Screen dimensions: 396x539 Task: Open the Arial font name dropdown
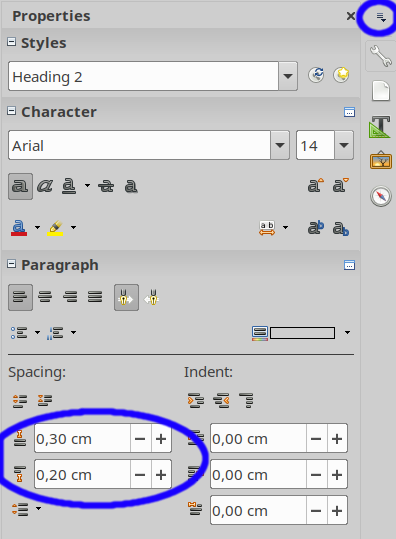pos(280,145)
